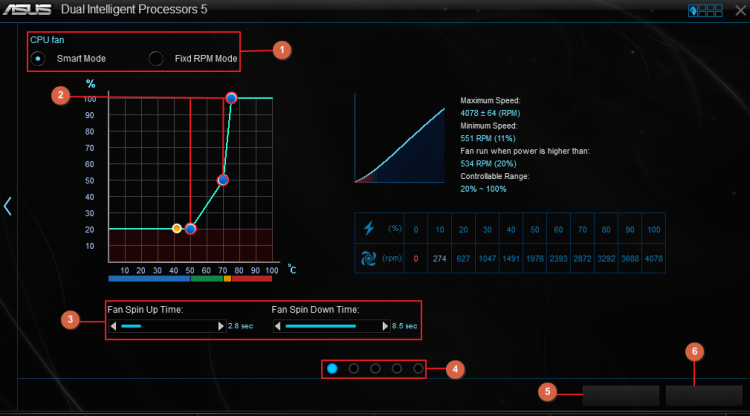Click the Fan Spin Up Time slider bar
Image resolution: width=750 pixels, height=416 pixels.
[167, 326]
